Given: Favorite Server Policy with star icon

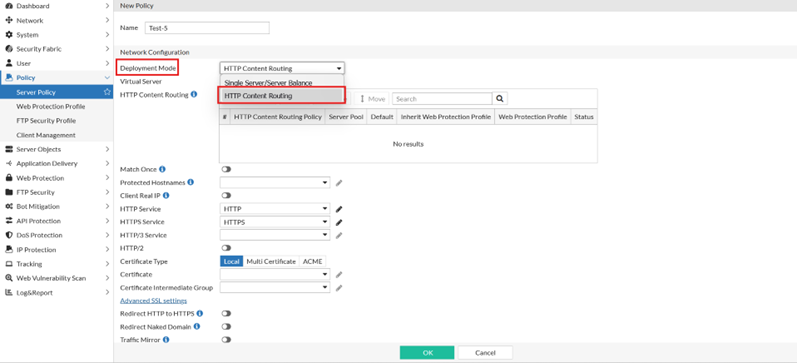Looking at the screenshot, I should pyautogui.click(x=107, y=92).
